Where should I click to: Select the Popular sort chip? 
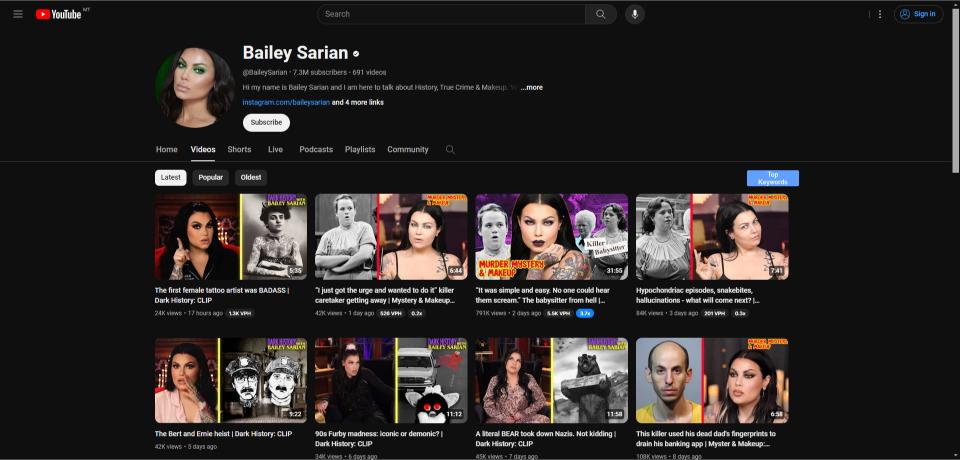(x=210, y=177)
